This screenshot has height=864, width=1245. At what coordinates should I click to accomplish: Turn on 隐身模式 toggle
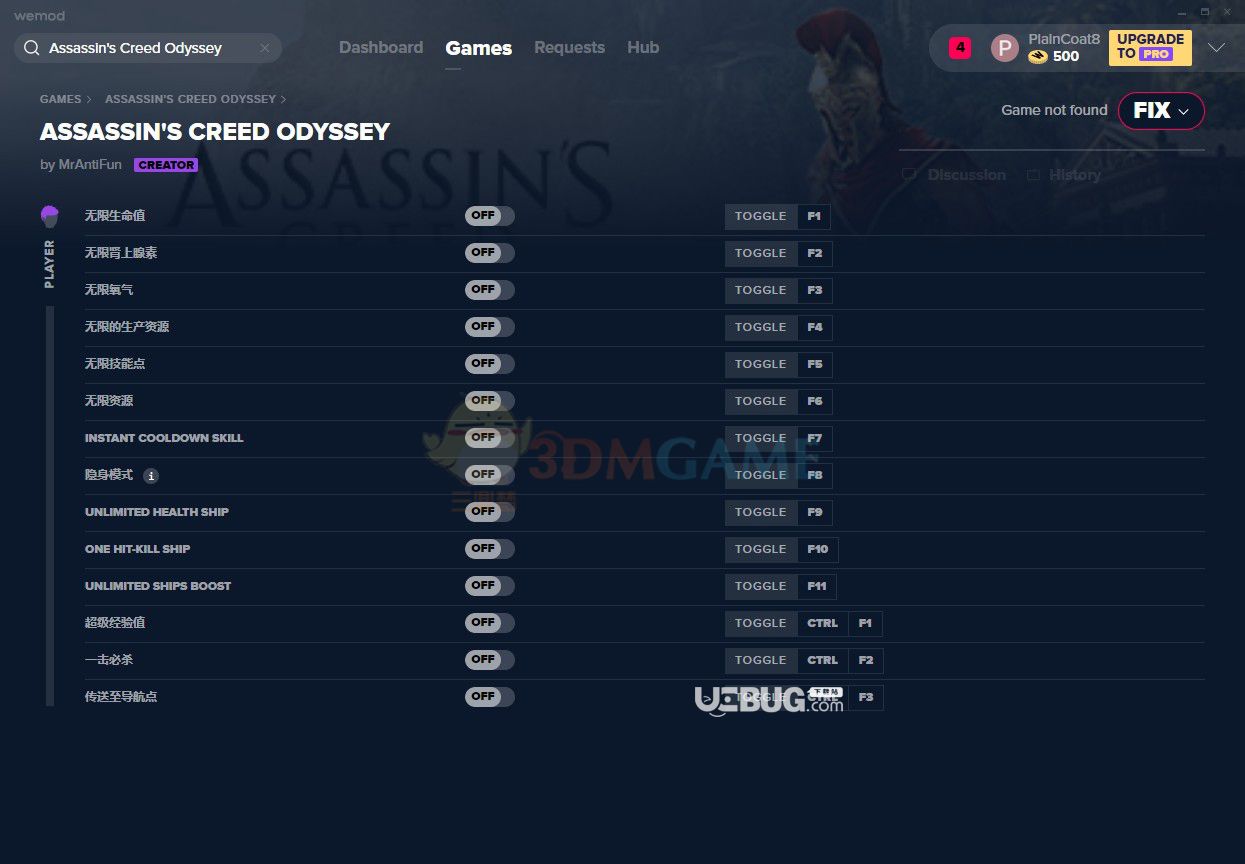tap(489, 475)
